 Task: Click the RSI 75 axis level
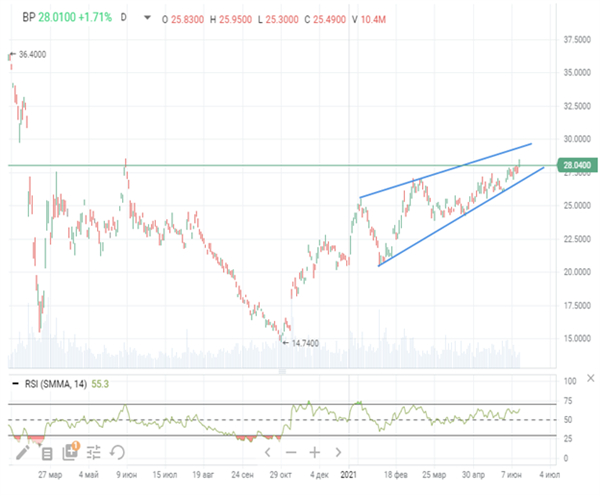click(568, 401)
